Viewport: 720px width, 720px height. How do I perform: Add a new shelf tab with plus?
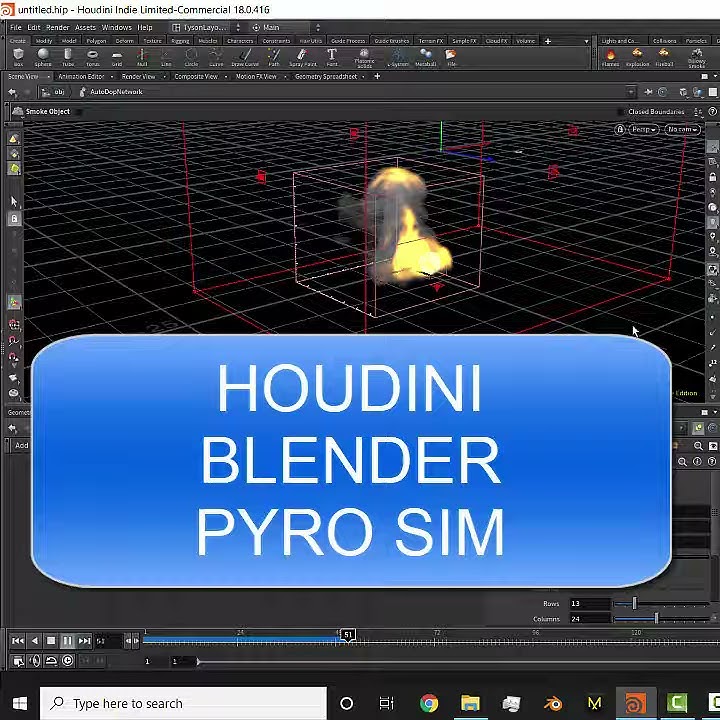click(547, 41)
